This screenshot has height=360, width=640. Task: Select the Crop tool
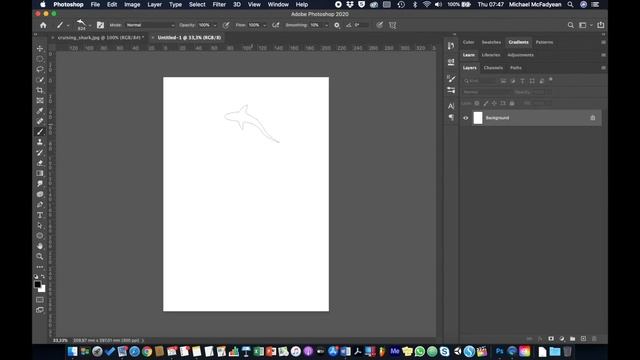coord(40,90)
